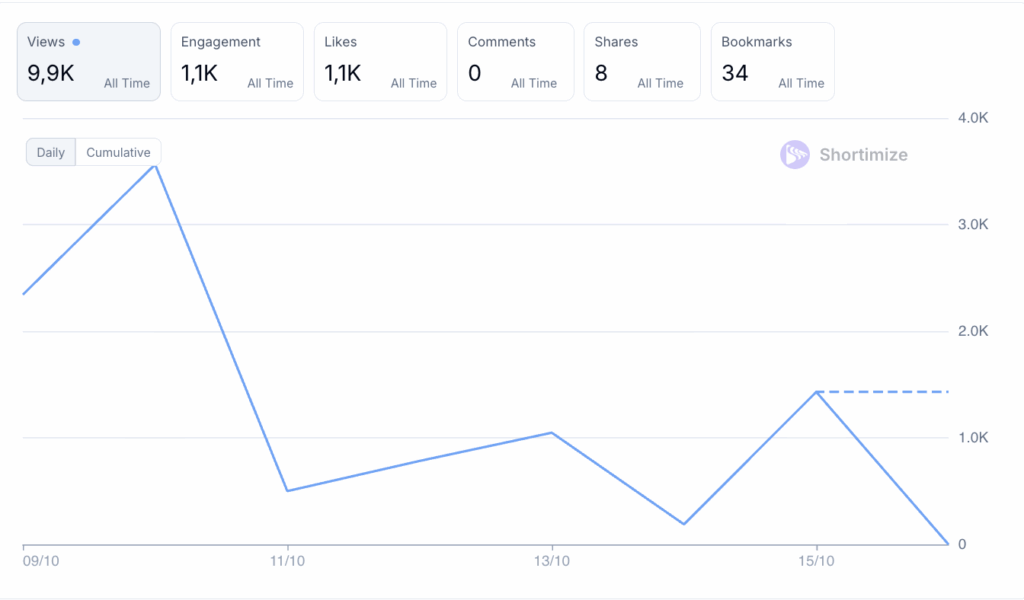Click the Shortimize watermark text
Image resolution: width=1024 pixels, height=600 pixels.
coord(863,155)
